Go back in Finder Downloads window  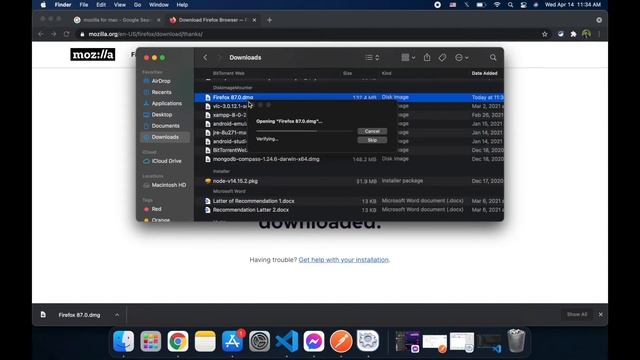[x=205, y=58]
